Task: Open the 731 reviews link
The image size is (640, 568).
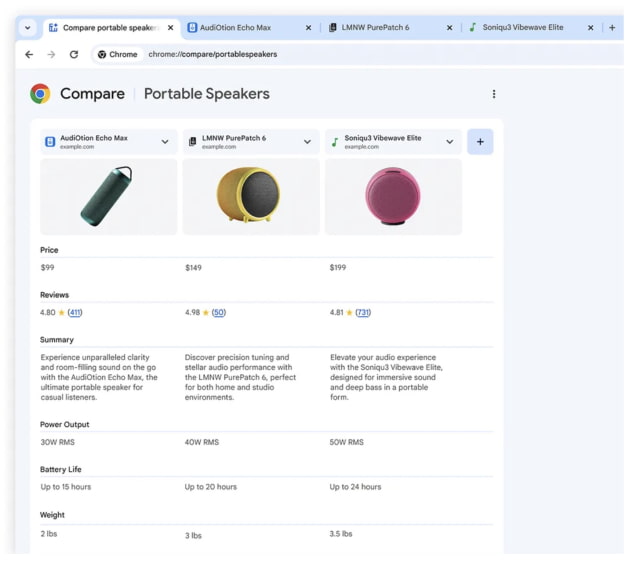Action: click(x=363, y=313)
